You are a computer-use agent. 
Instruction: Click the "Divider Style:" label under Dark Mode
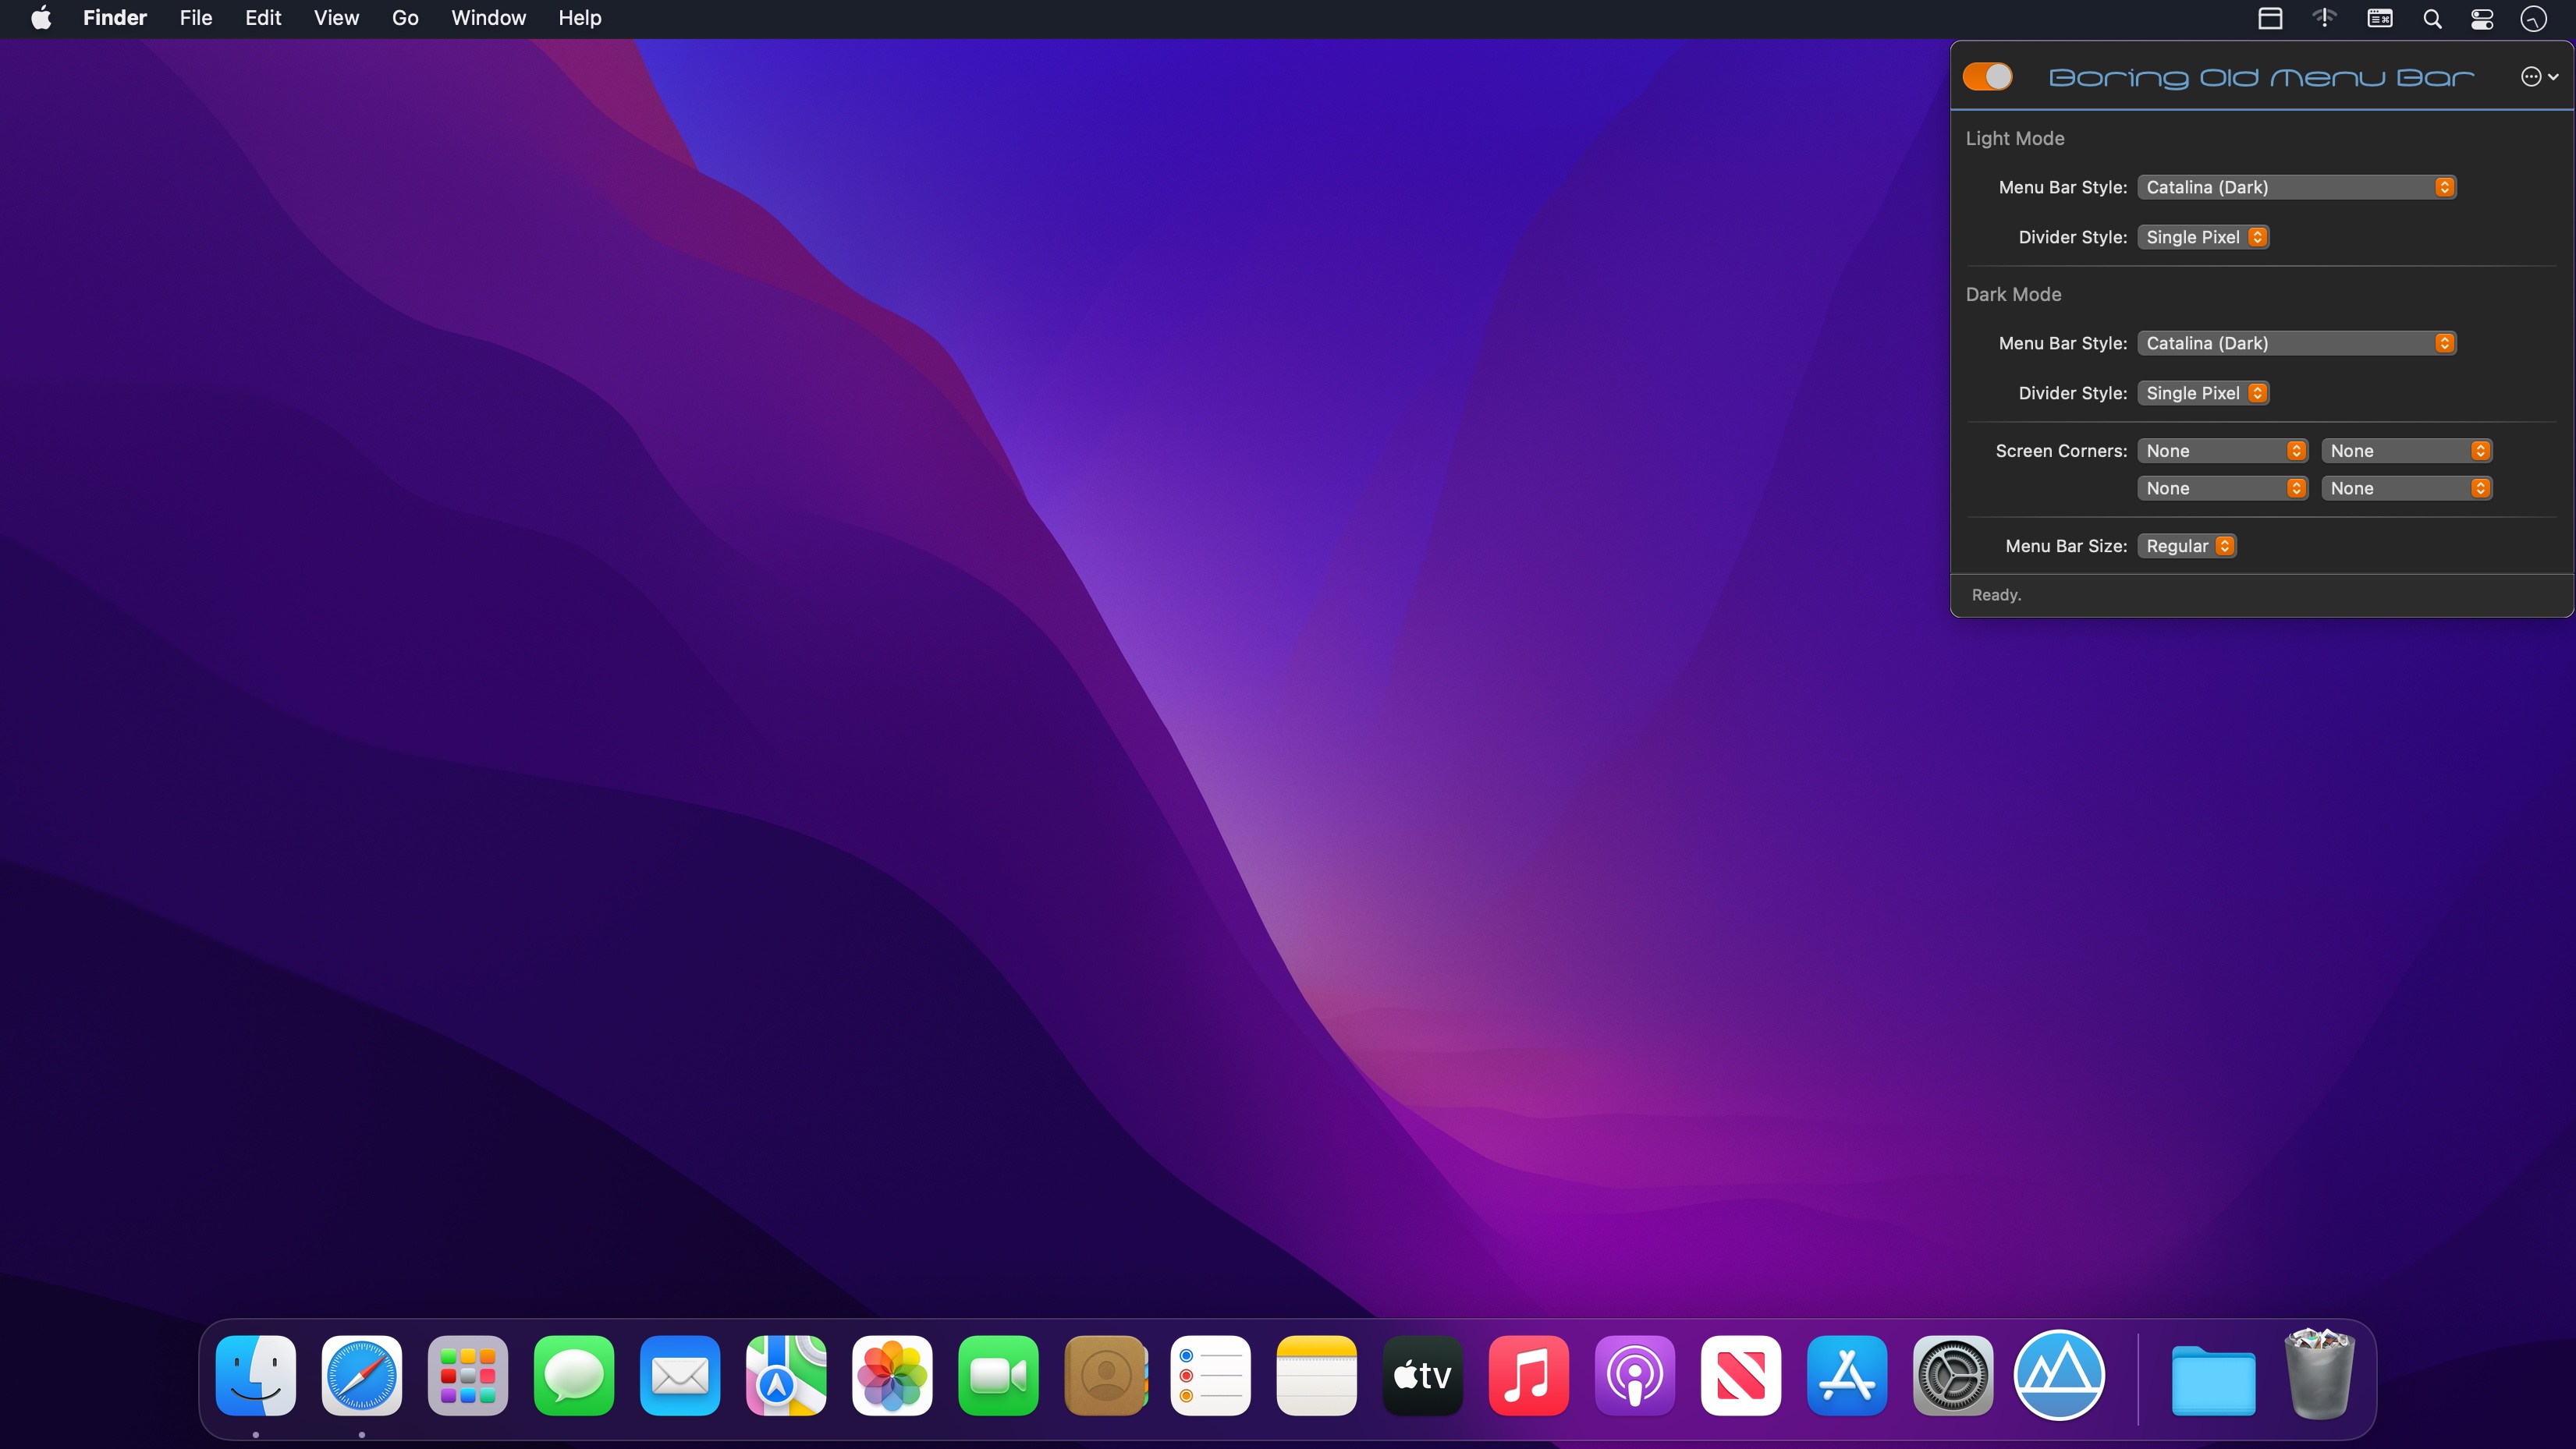pos(2073,393)
